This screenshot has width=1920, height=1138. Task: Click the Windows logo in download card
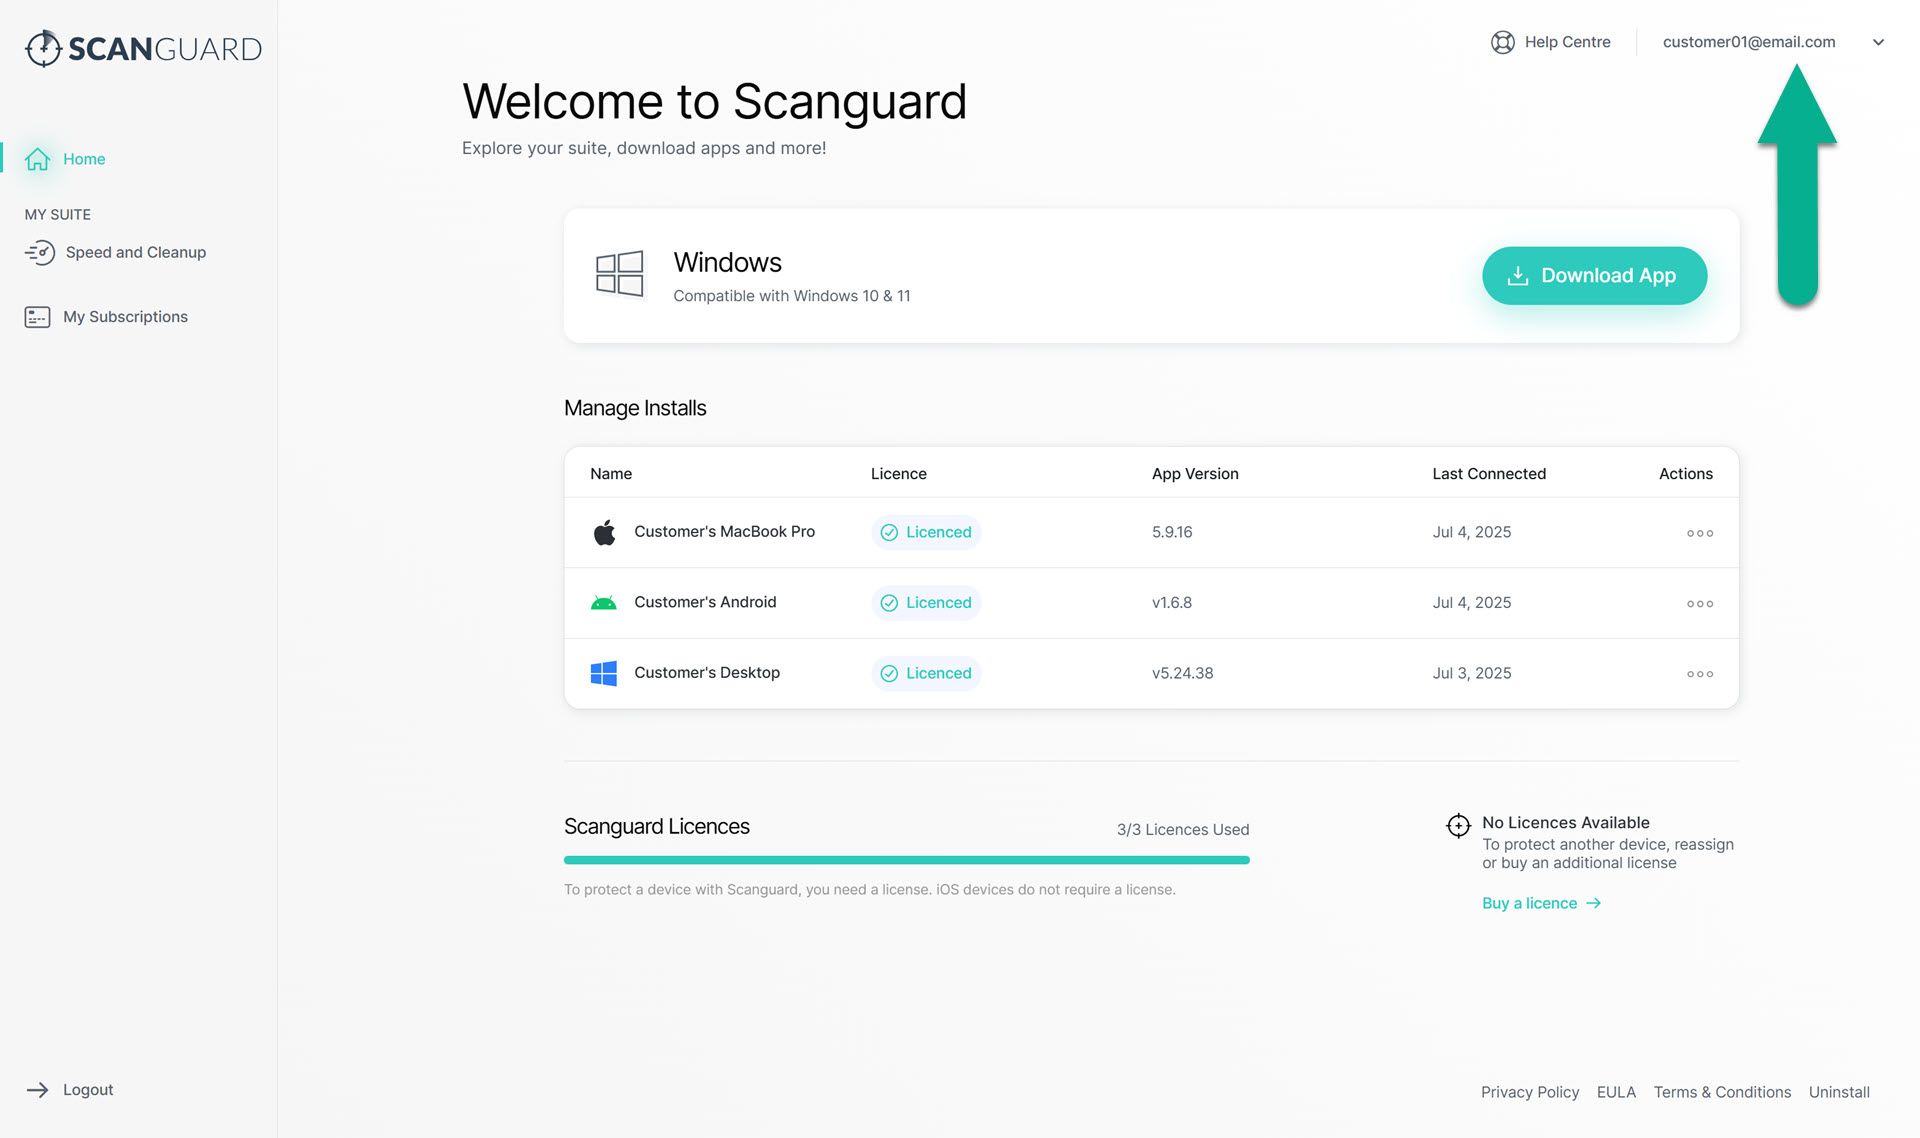point(619,274)
